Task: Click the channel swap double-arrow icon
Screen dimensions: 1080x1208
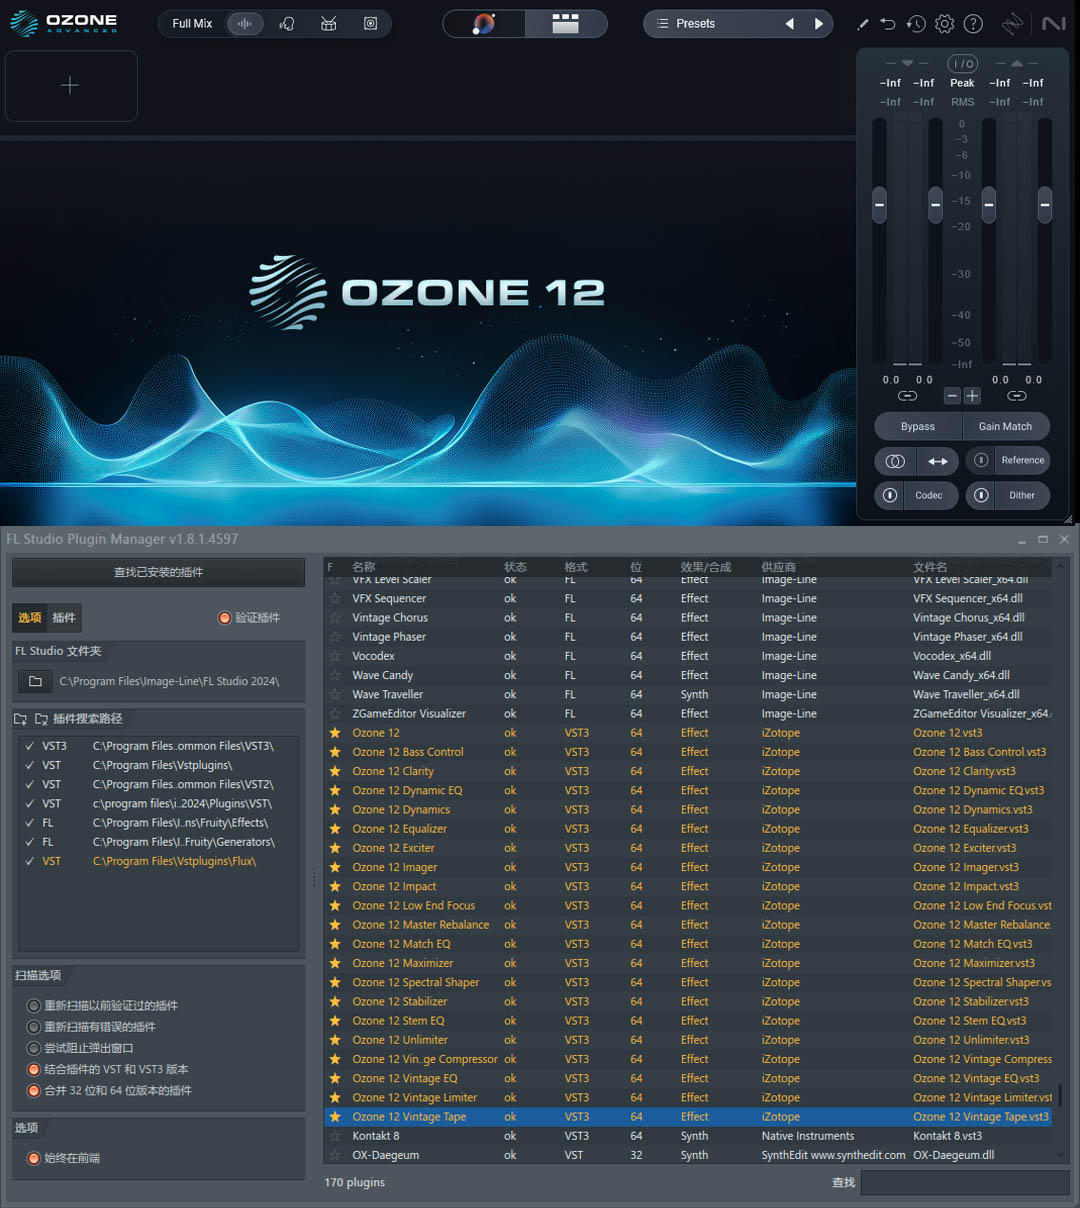Action: (938, 461)
